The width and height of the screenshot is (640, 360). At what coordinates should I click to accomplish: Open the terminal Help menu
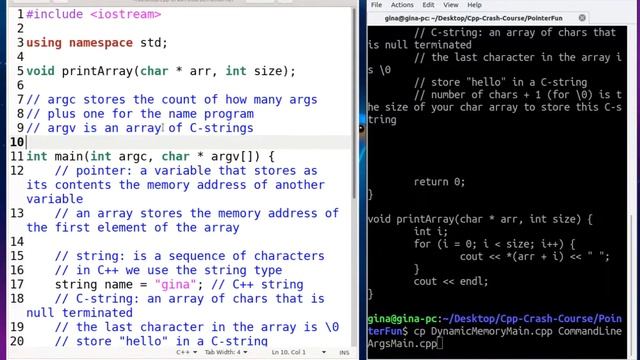tap(474, 5)
